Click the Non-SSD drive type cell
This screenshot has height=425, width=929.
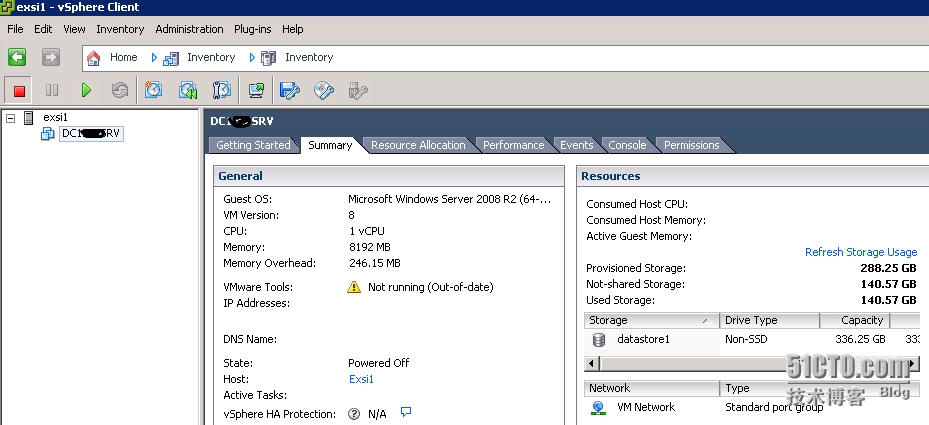click(x=746, y=340)
